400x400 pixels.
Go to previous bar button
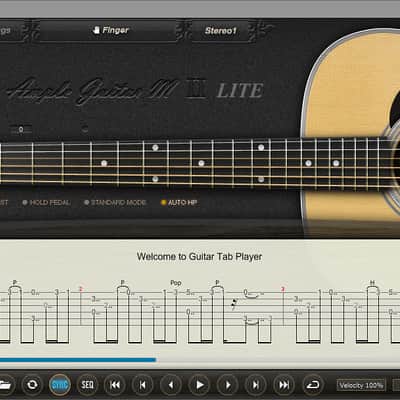[143, 385]
